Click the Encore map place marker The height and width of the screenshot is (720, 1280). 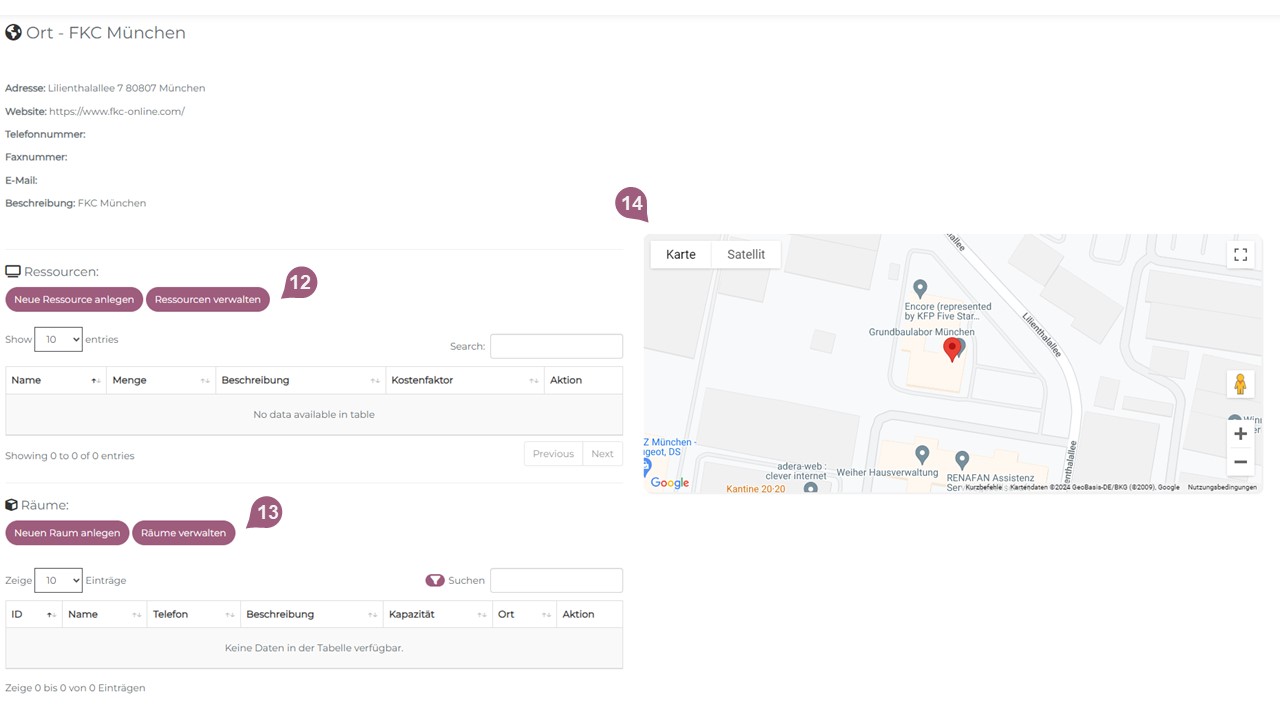click(920, 289)
